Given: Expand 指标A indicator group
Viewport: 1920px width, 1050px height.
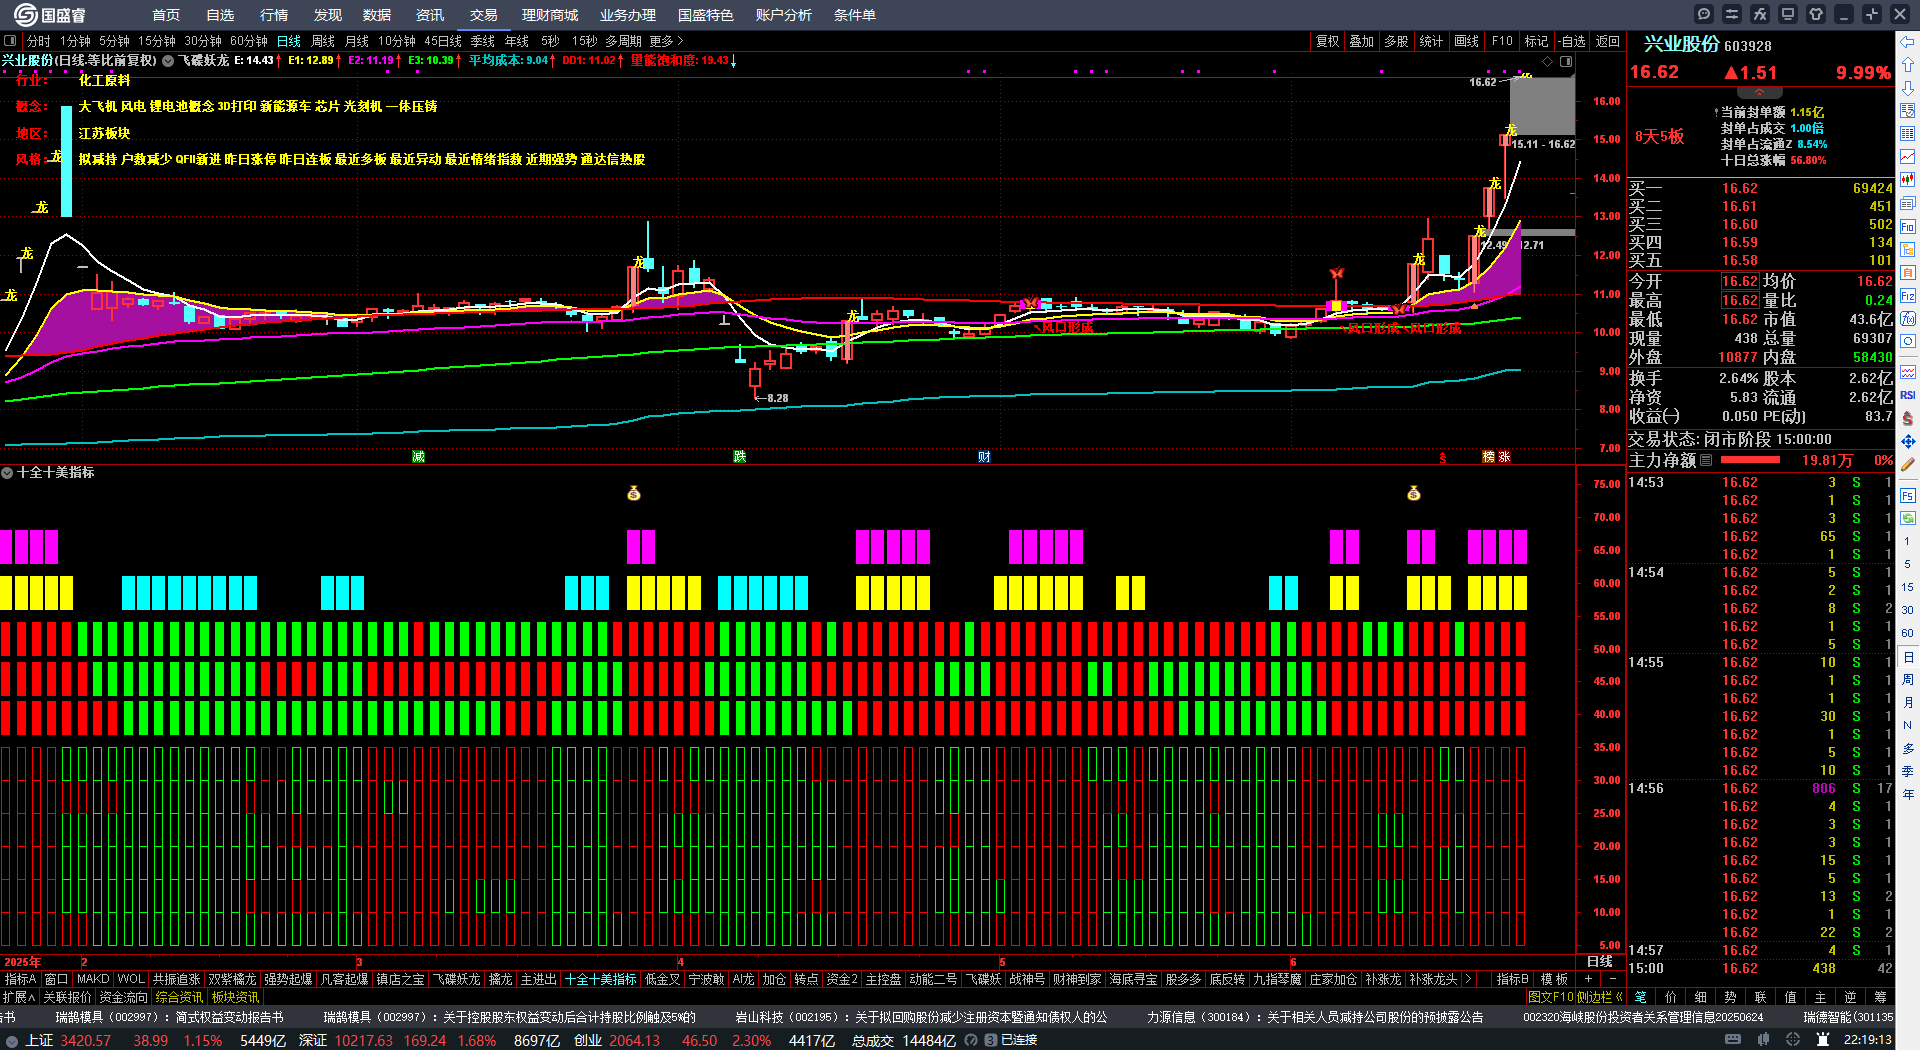Looking at the screenshot, I should click(20, 979).
